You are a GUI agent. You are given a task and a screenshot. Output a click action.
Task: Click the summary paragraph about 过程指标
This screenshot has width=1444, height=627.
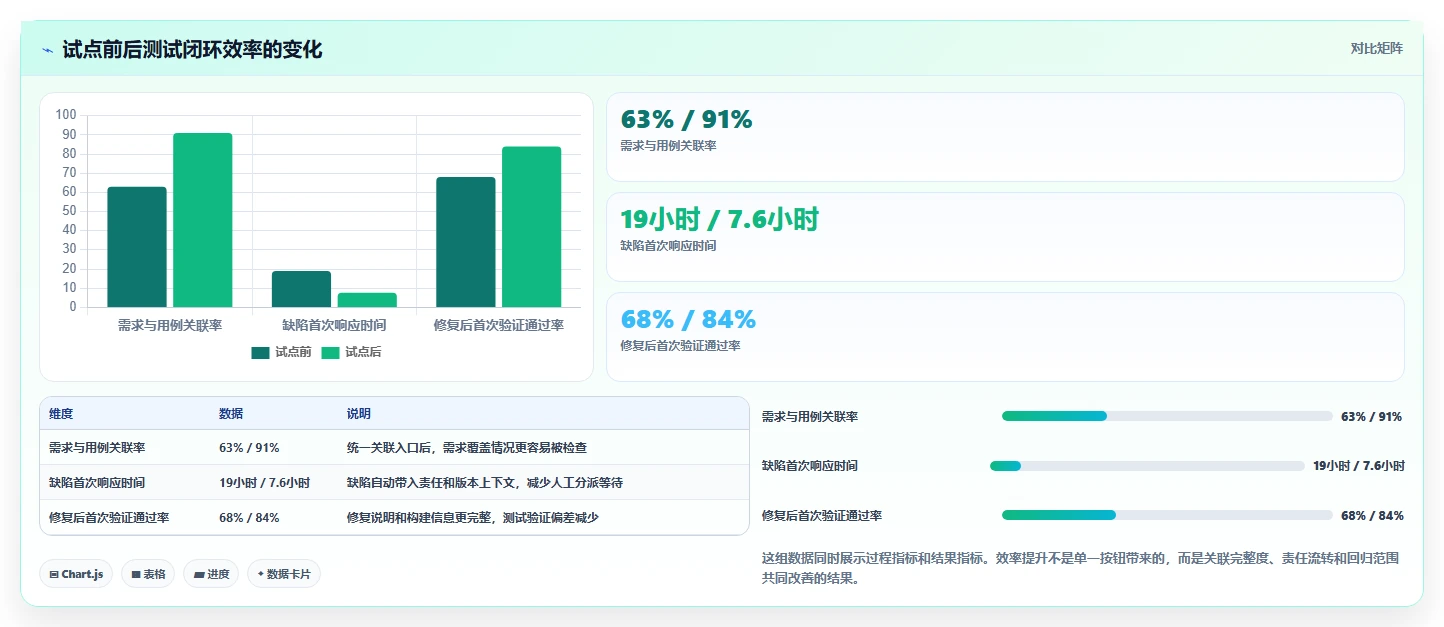click(1082, 567)
